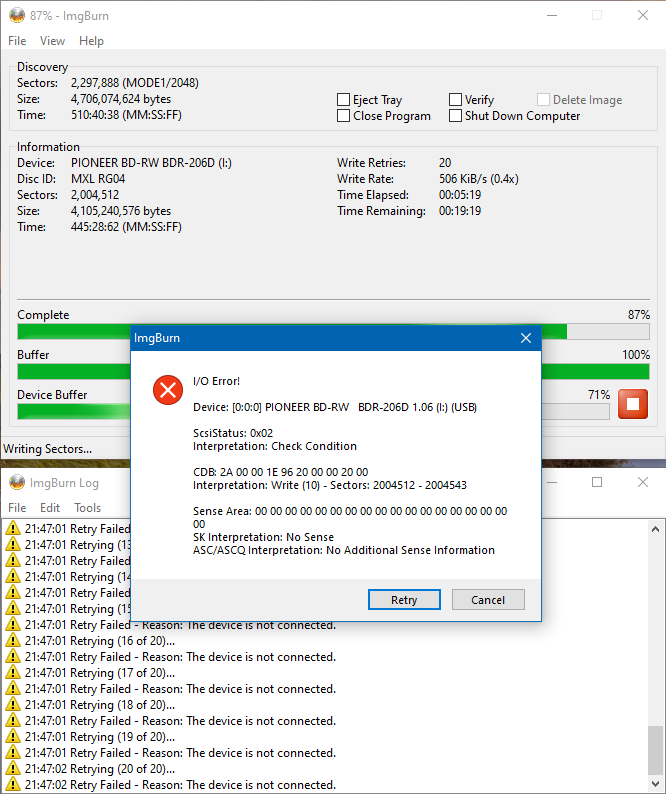Maximize the ImgBurn Log window

(597, 482)
